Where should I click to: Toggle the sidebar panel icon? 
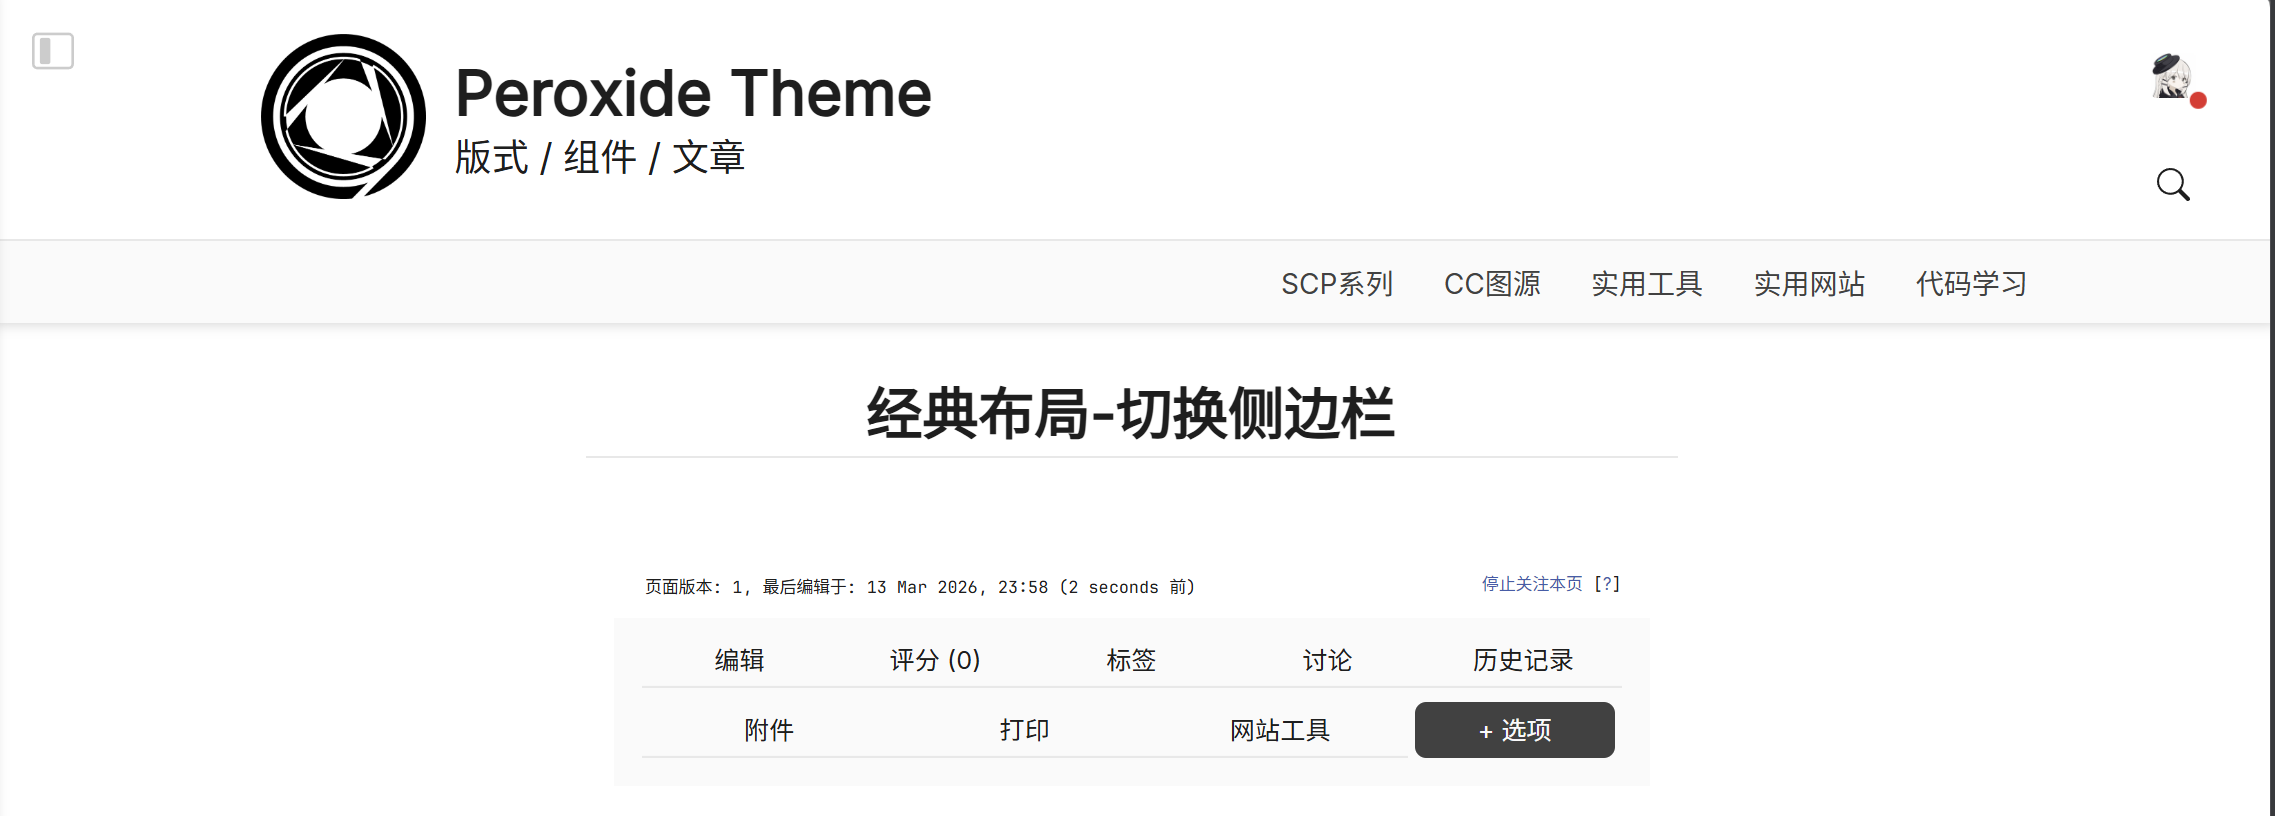pyautogui.click(x=53, y=51)
